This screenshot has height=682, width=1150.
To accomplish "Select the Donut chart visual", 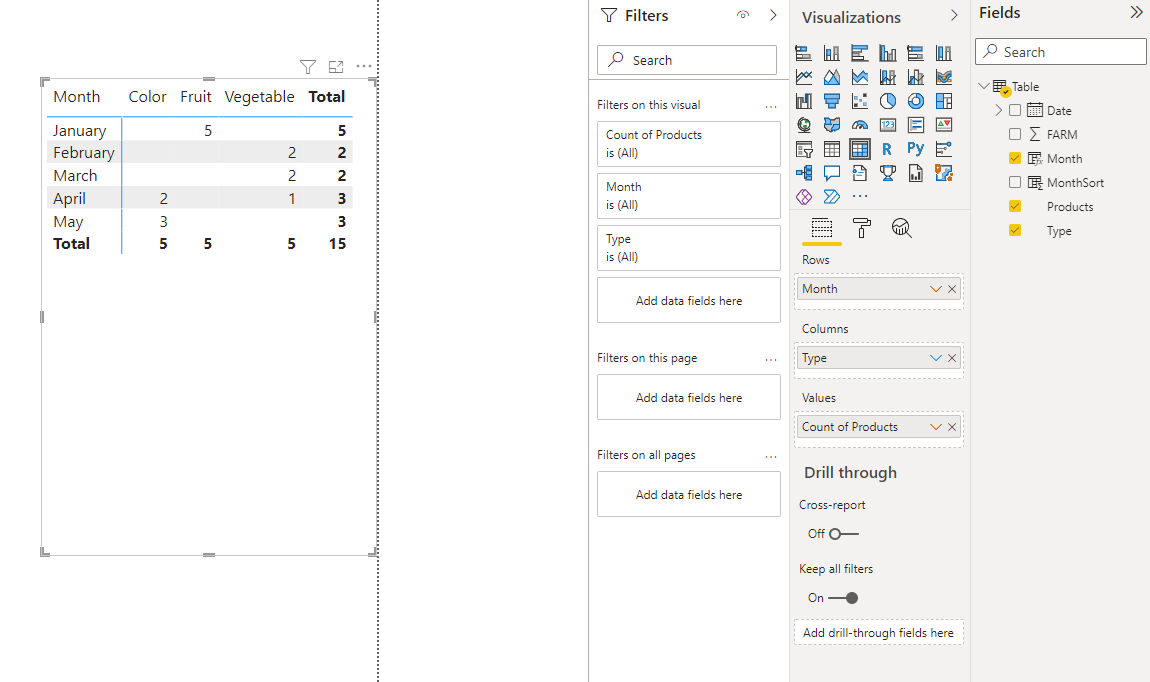I will point(915,101).
